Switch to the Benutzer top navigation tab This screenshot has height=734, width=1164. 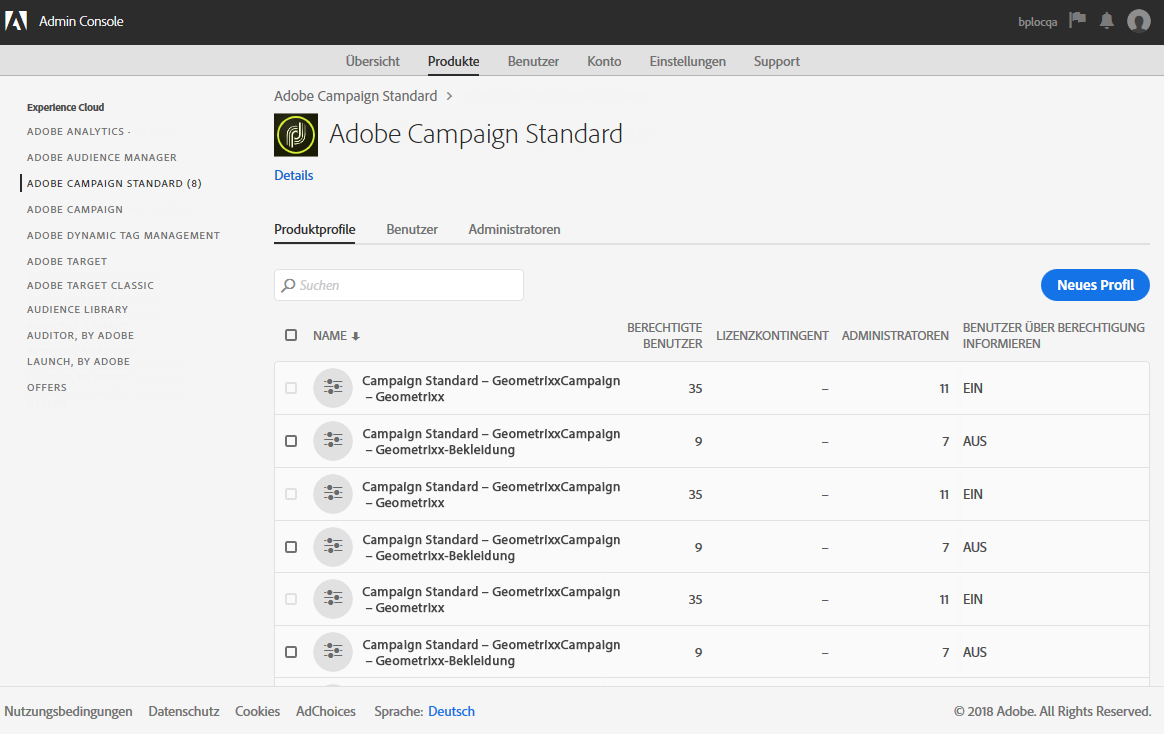coord(533,61)
